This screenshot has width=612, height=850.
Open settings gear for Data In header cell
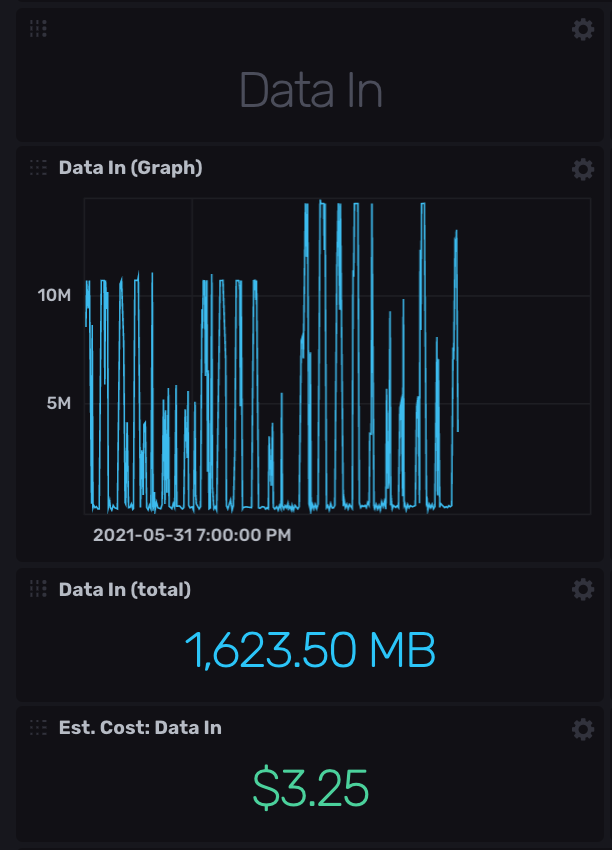582,30
